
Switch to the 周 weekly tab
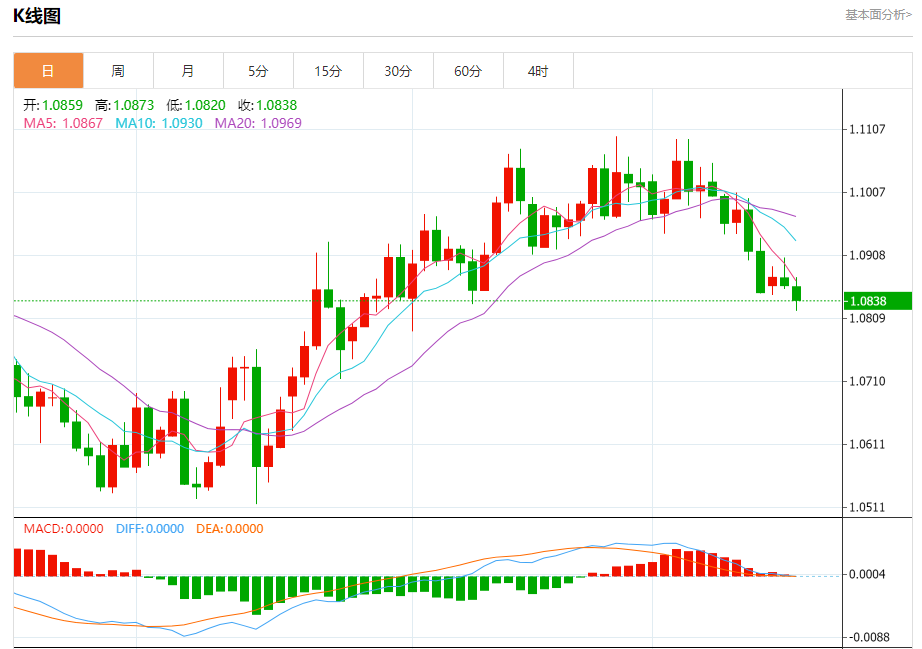[x=118, y=71]
